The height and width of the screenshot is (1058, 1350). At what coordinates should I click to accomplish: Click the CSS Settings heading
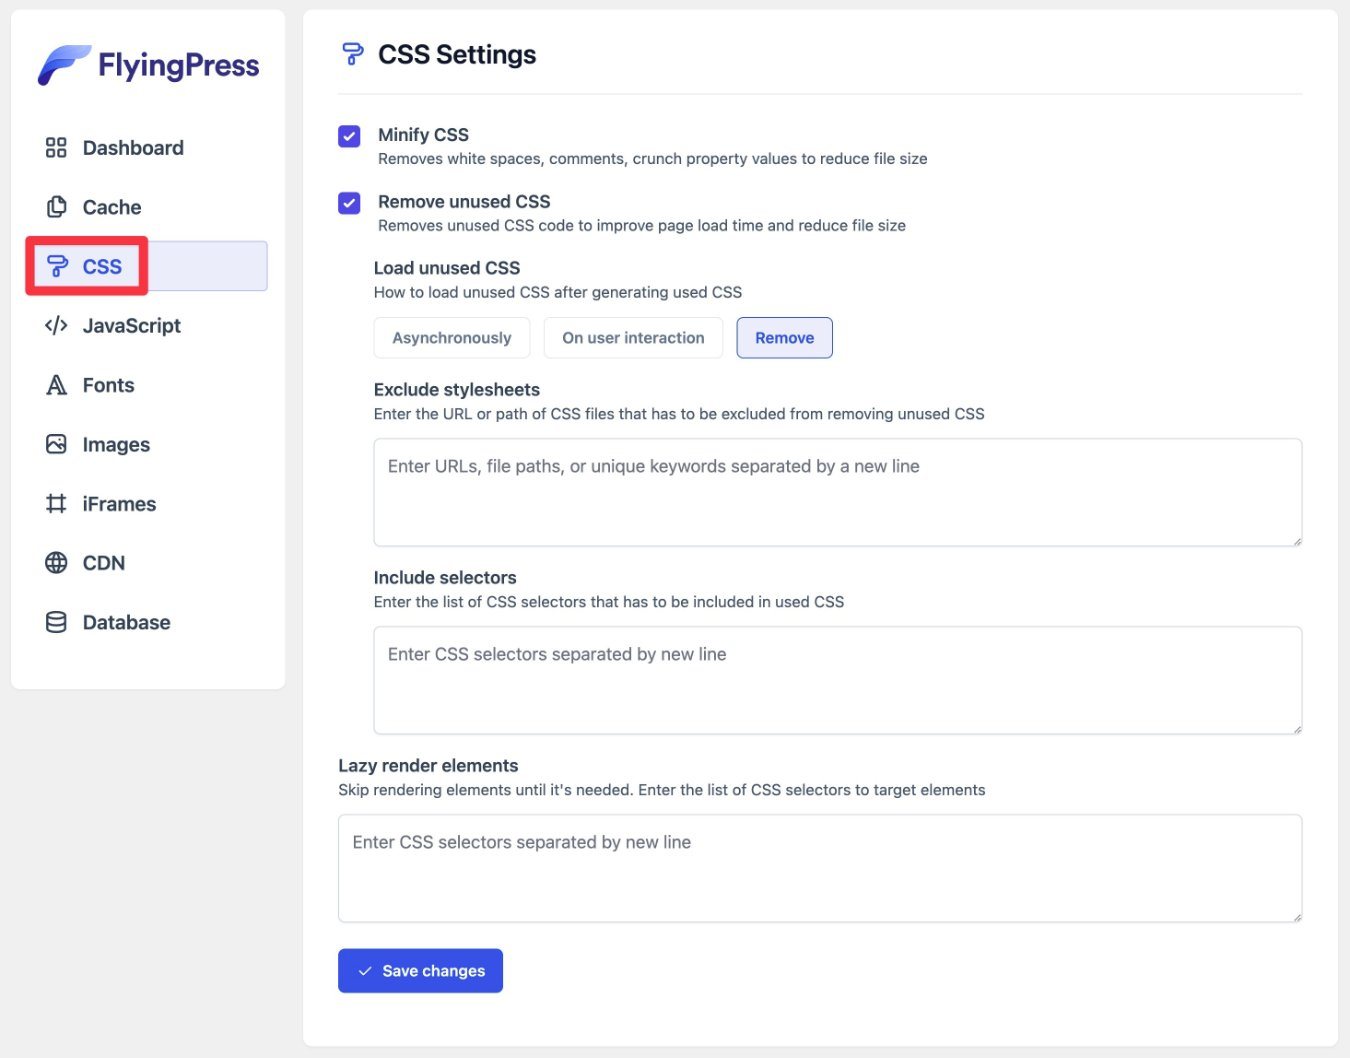pyautogui.click(x=457, y=55)
